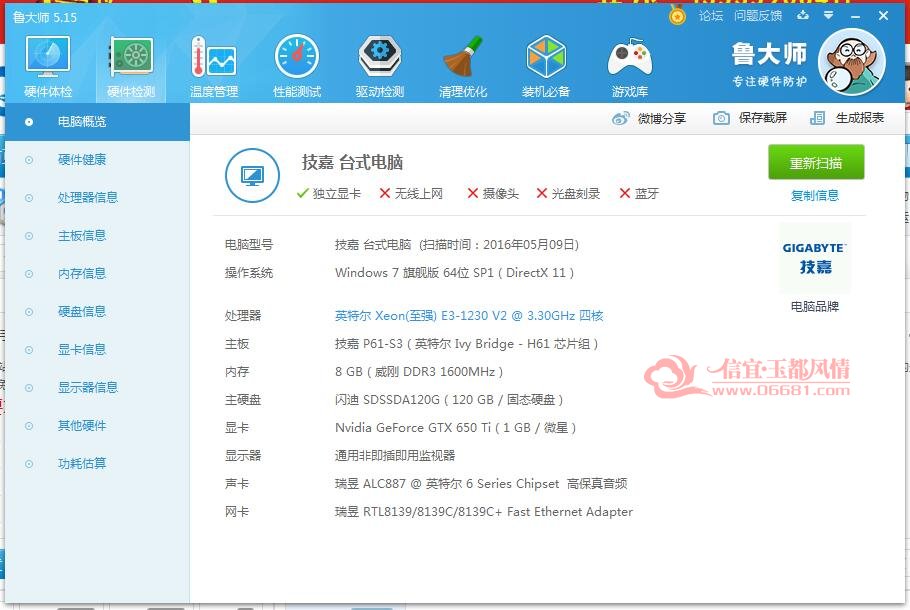
Task: Click the 光盘刻录 status item
Action: click(568, 194)
